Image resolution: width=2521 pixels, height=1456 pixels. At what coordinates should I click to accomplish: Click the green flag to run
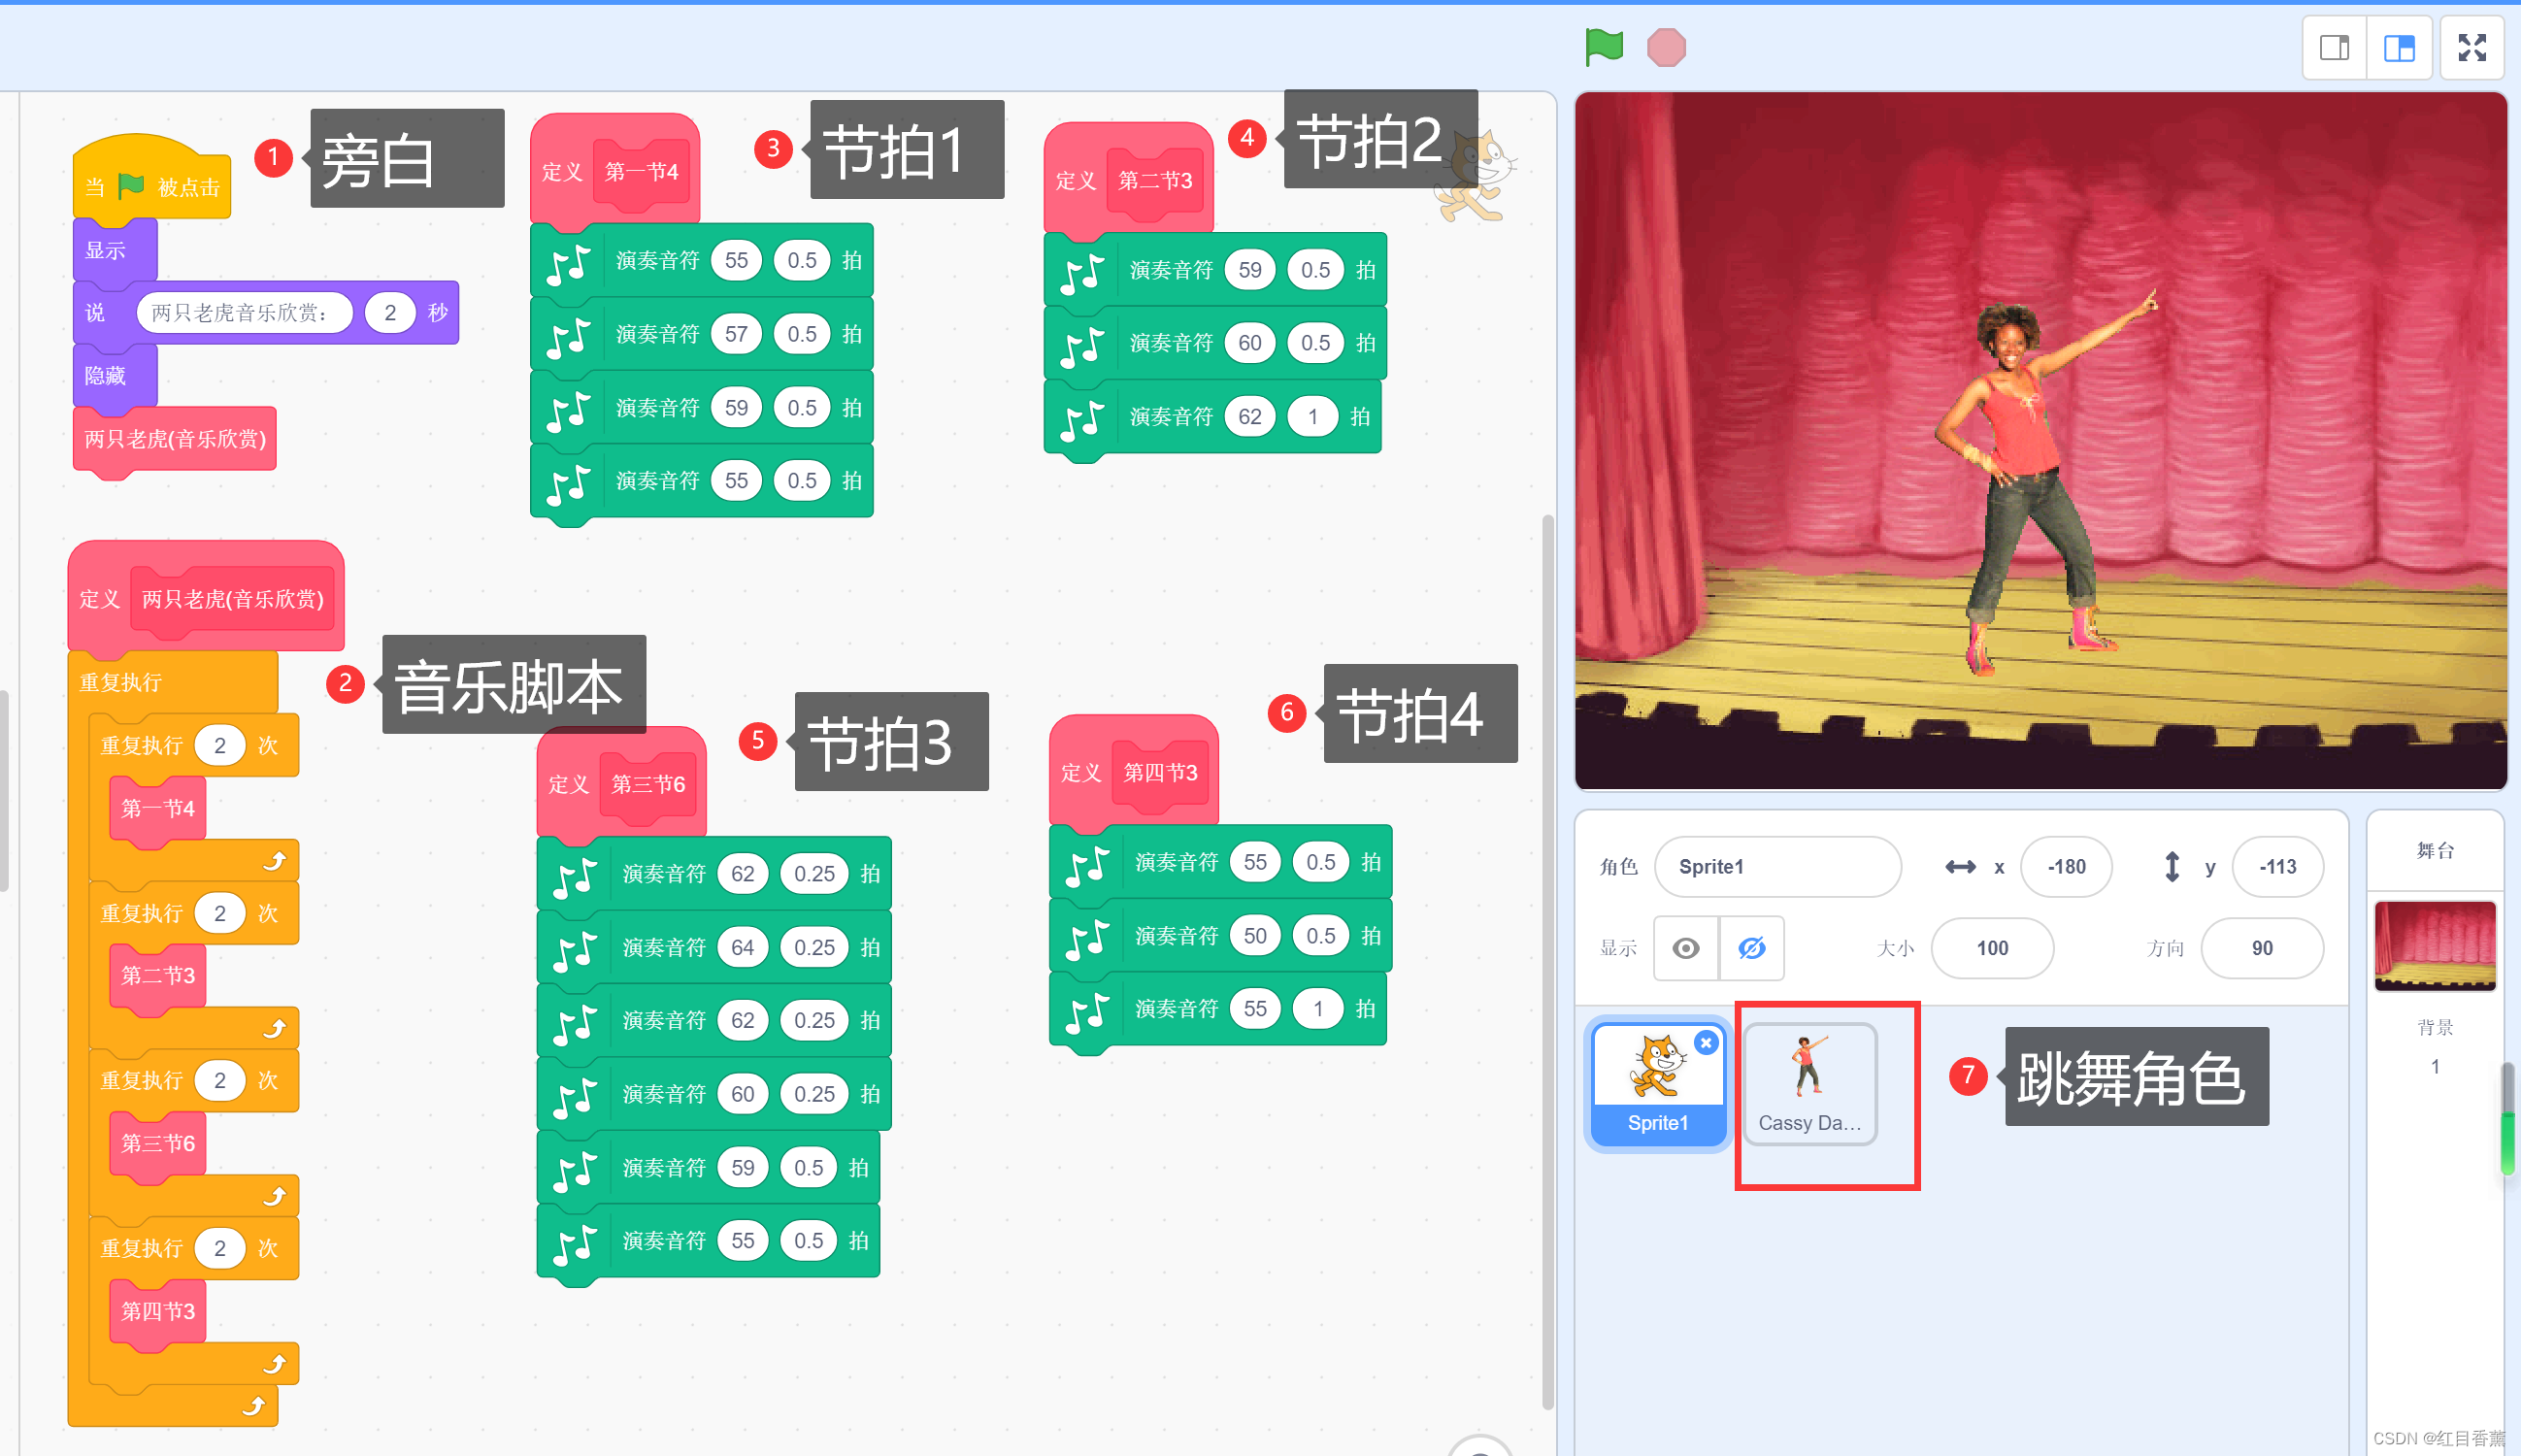point(1603,47)
